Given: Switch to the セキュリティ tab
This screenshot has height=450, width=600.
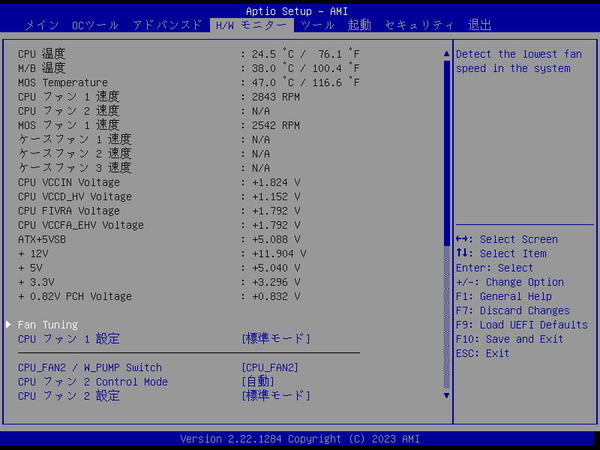Looking at the screenshot, I should (419, 25).
